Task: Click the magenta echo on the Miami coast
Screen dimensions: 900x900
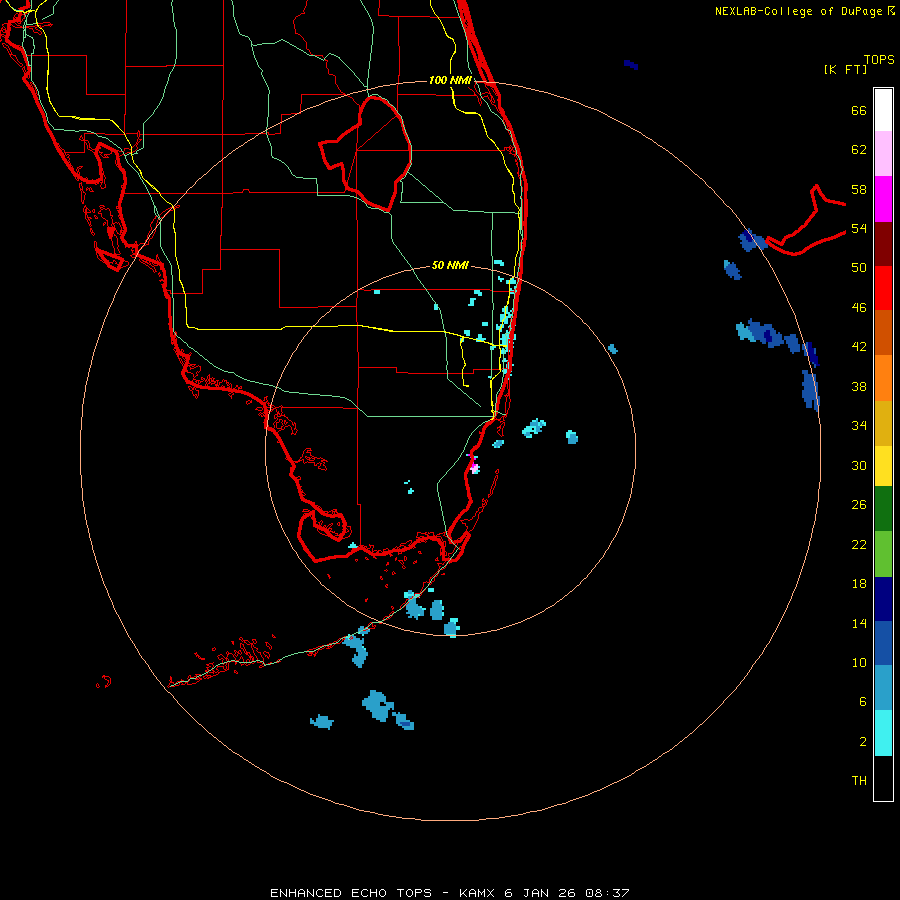Action: click(x=474, y=466)
